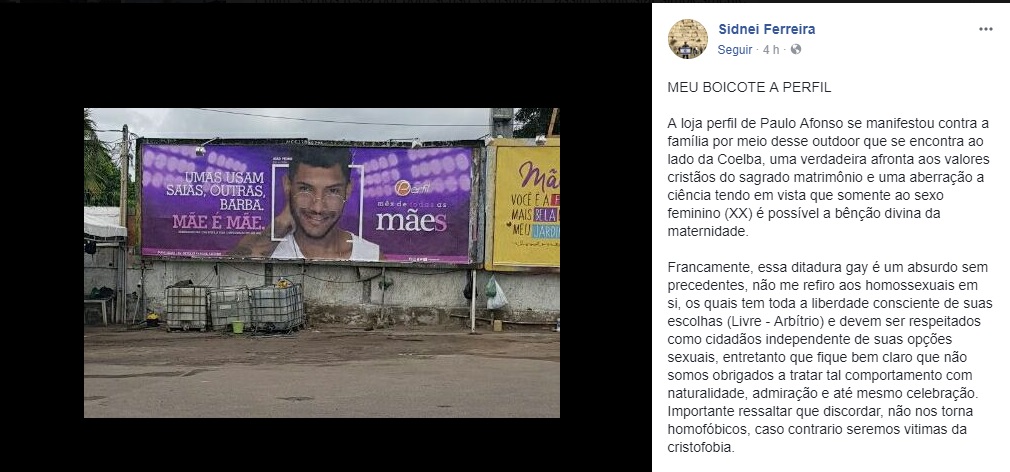Open Sidnei Ferreira's profile picture
The height and width of the screenshot is (472, 1010).
(x=687, y=39)
